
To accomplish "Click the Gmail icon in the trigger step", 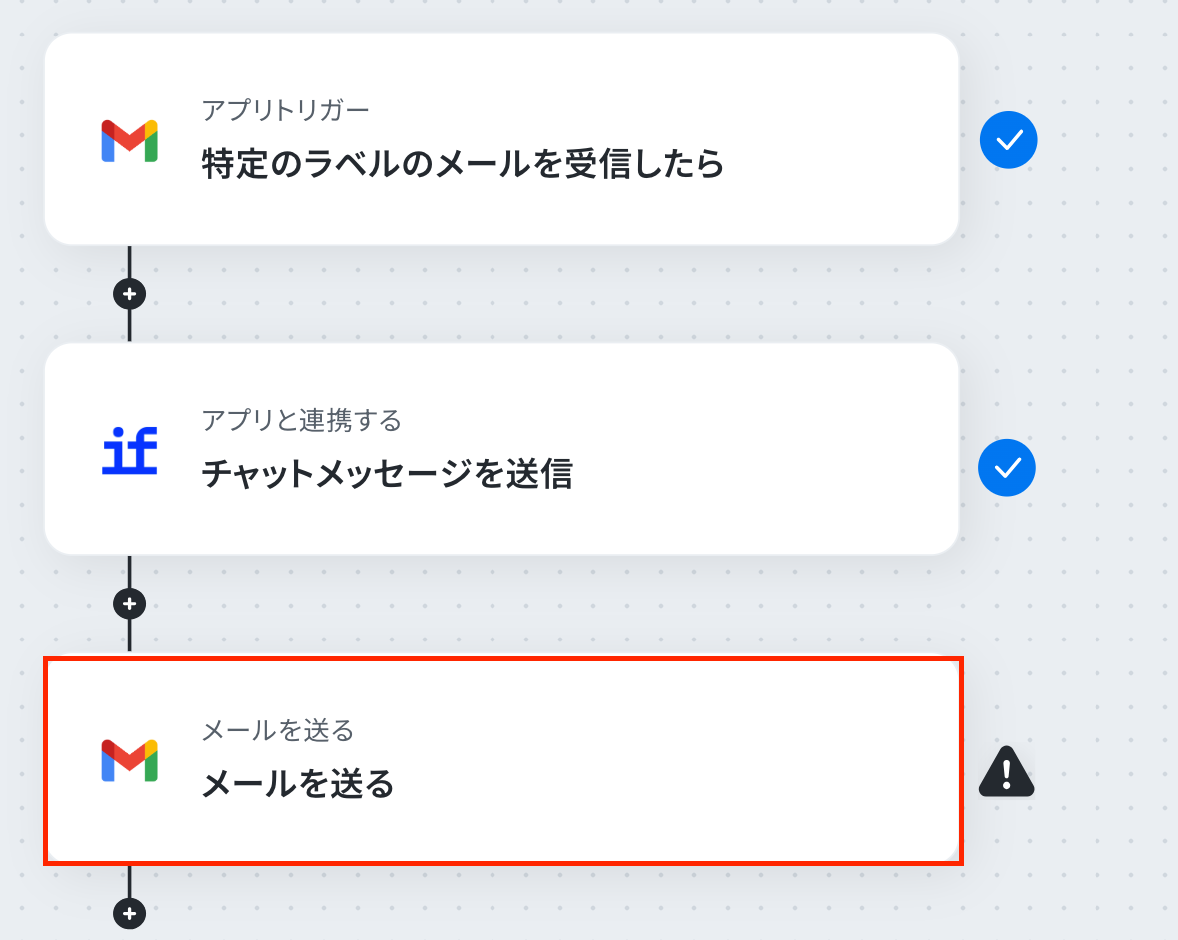I will [130, 141].
